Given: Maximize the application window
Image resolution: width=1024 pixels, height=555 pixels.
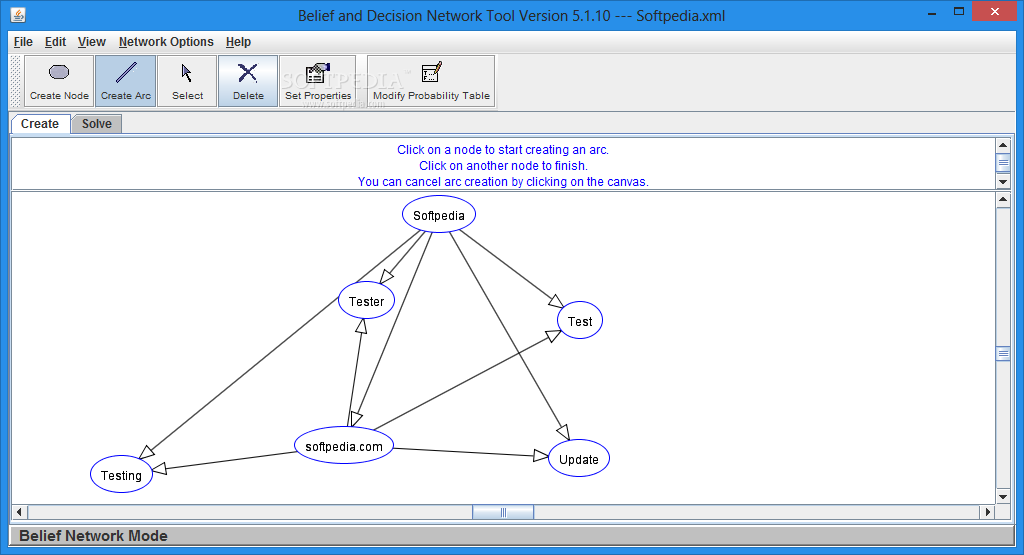Looking at the screenshot, I should [x=959, y=12].
